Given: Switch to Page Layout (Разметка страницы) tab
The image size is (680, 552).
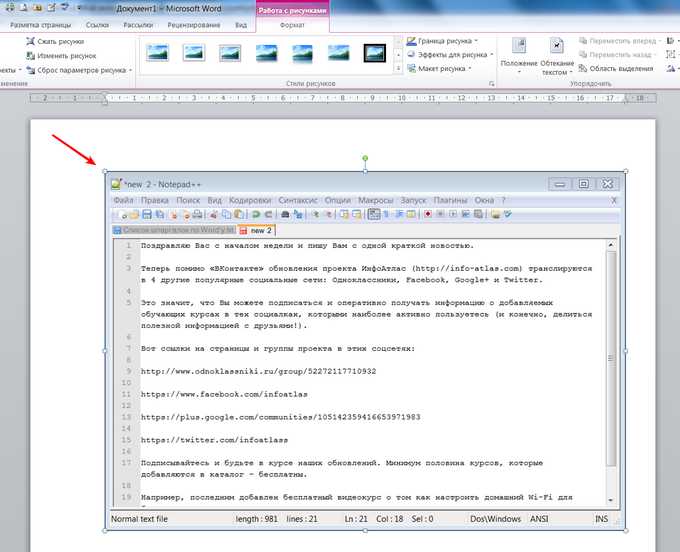Looking at the screenshot, I should tap(40, 25).
